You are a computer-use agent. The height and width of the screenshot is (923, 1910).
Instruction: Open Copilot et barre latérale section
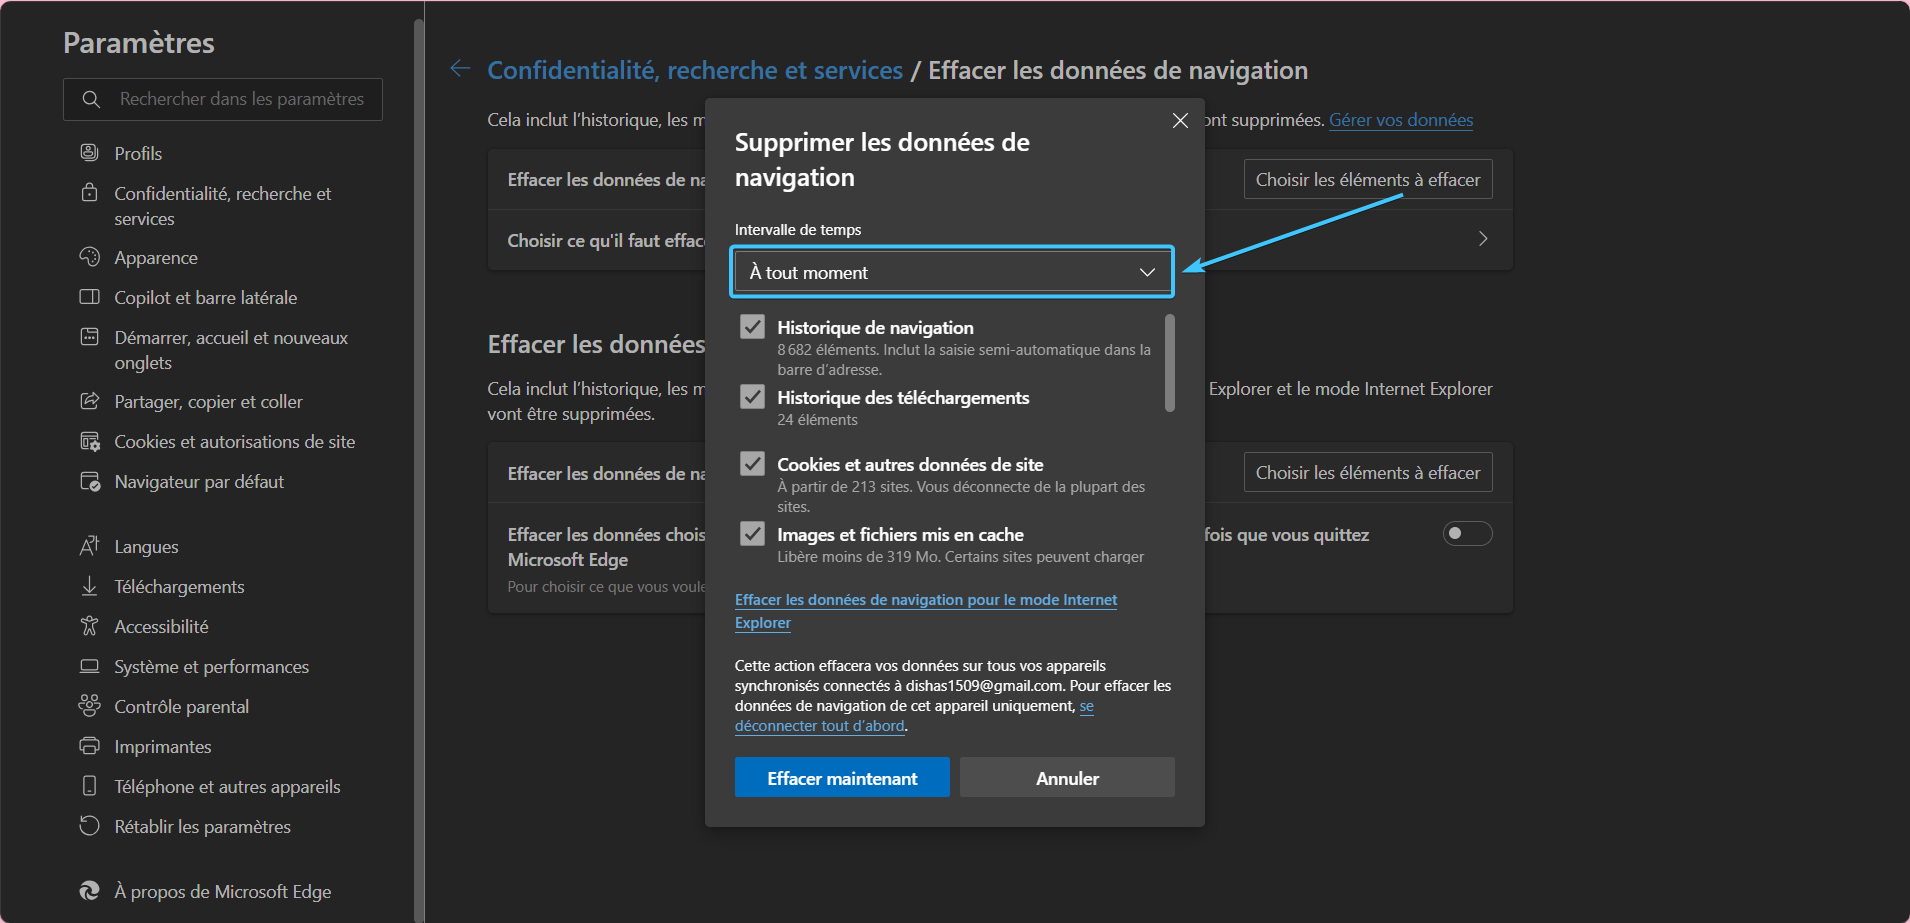[205, 297]
